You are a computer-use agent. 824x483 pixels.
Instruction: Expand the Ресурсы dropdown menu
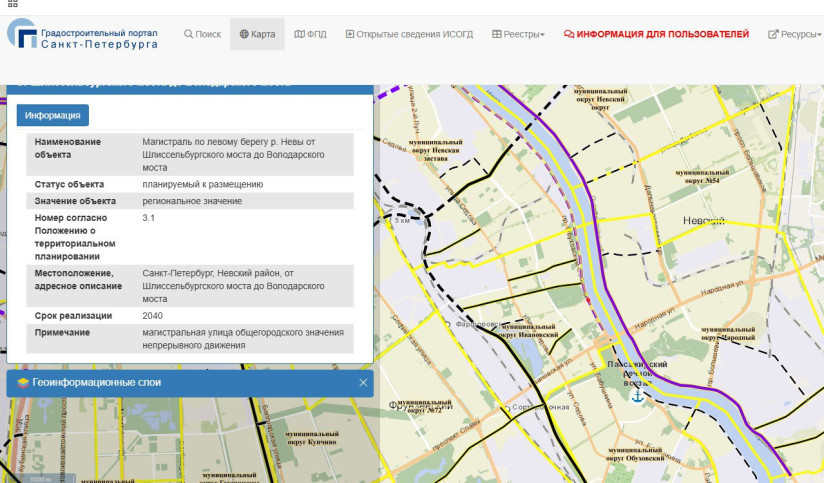tap(793, 34)
